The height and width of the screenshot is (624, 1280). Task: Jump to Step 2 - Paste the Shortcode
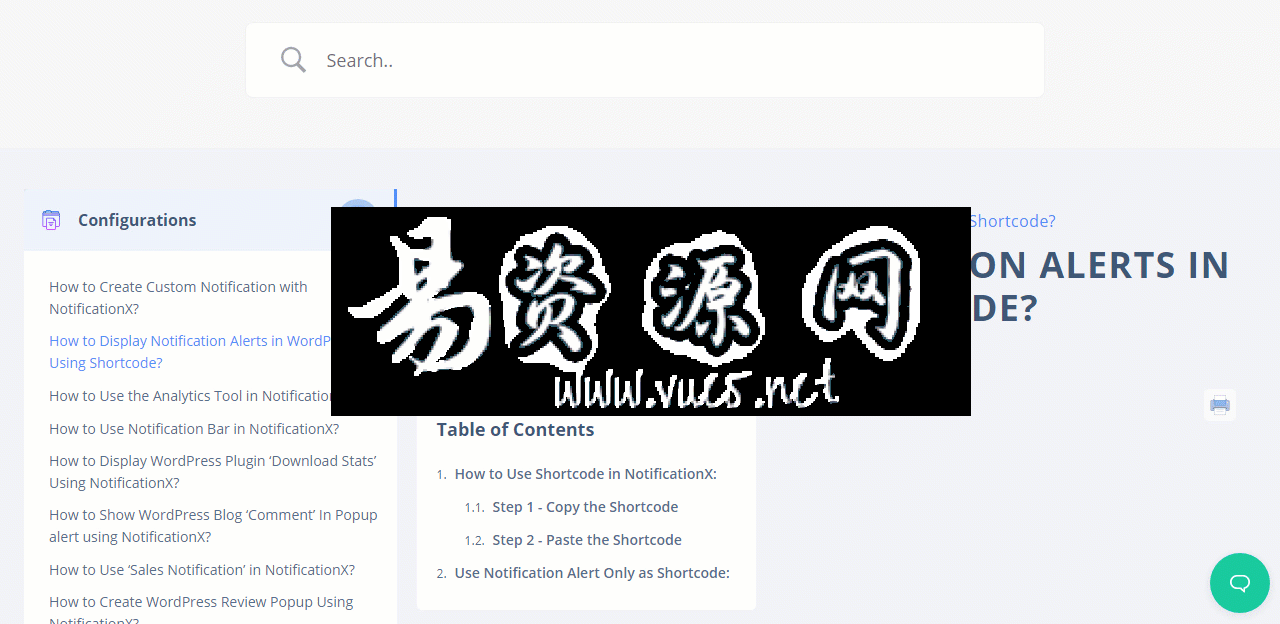tap(587, 540)
